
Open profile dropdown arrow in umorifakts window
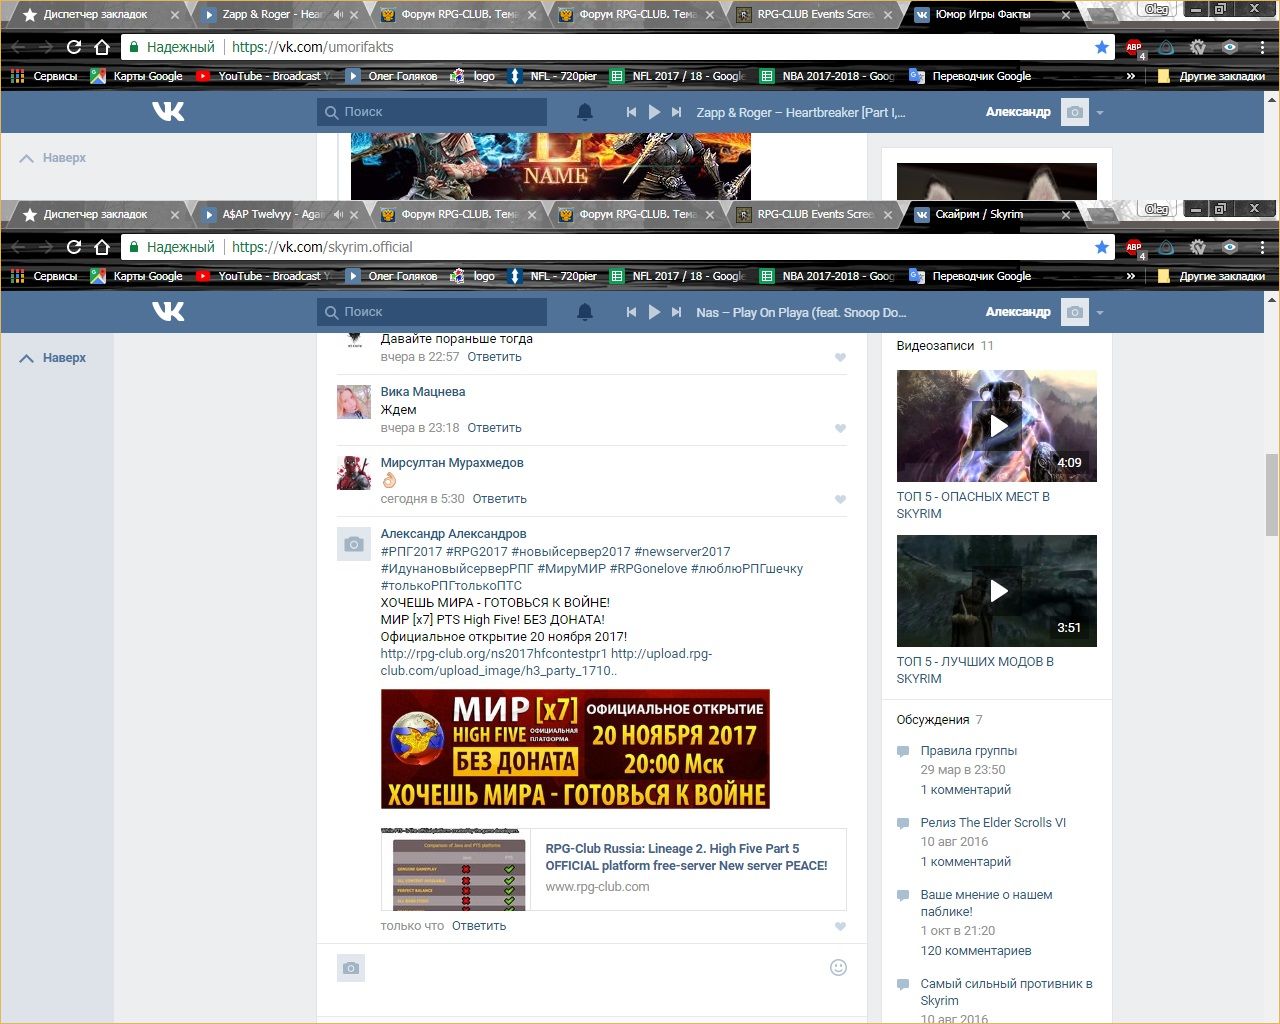click(x=1100, y=112)
